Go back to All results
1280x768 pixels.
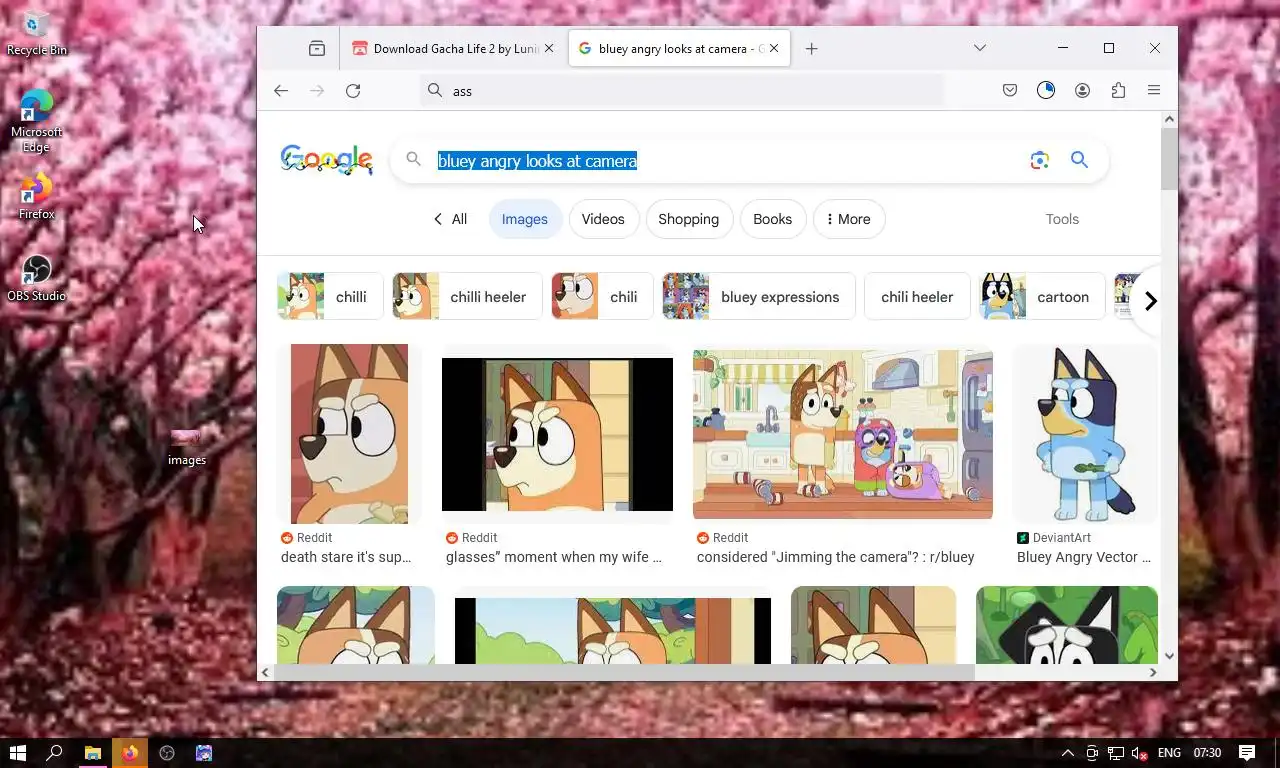point(450,219)
